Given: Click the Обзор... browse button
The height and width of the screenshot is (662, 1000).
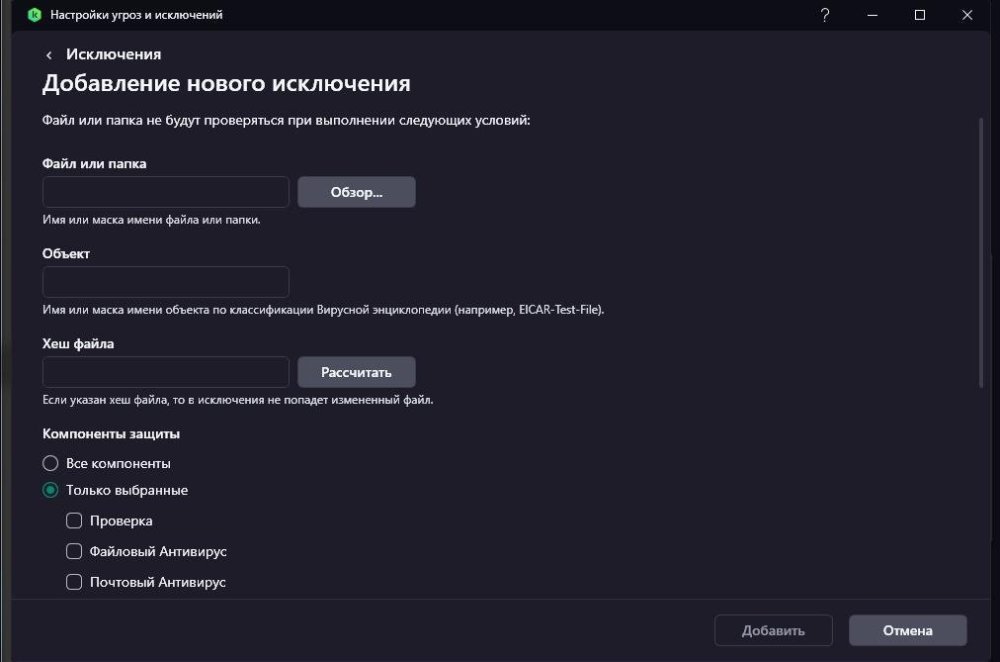Looking at the screenshot, I should click(x=356, y=192).
